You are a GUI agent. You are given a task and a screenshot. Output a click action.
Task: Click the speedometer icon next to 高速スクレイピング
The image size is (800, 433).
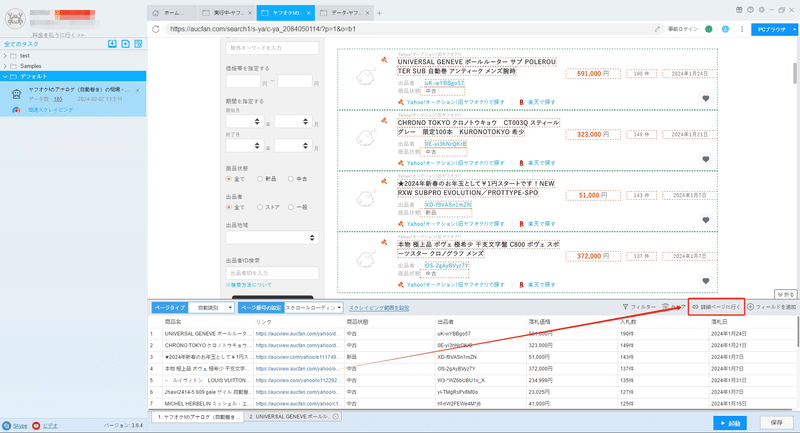pyautogui.click(x=16, y=110)
